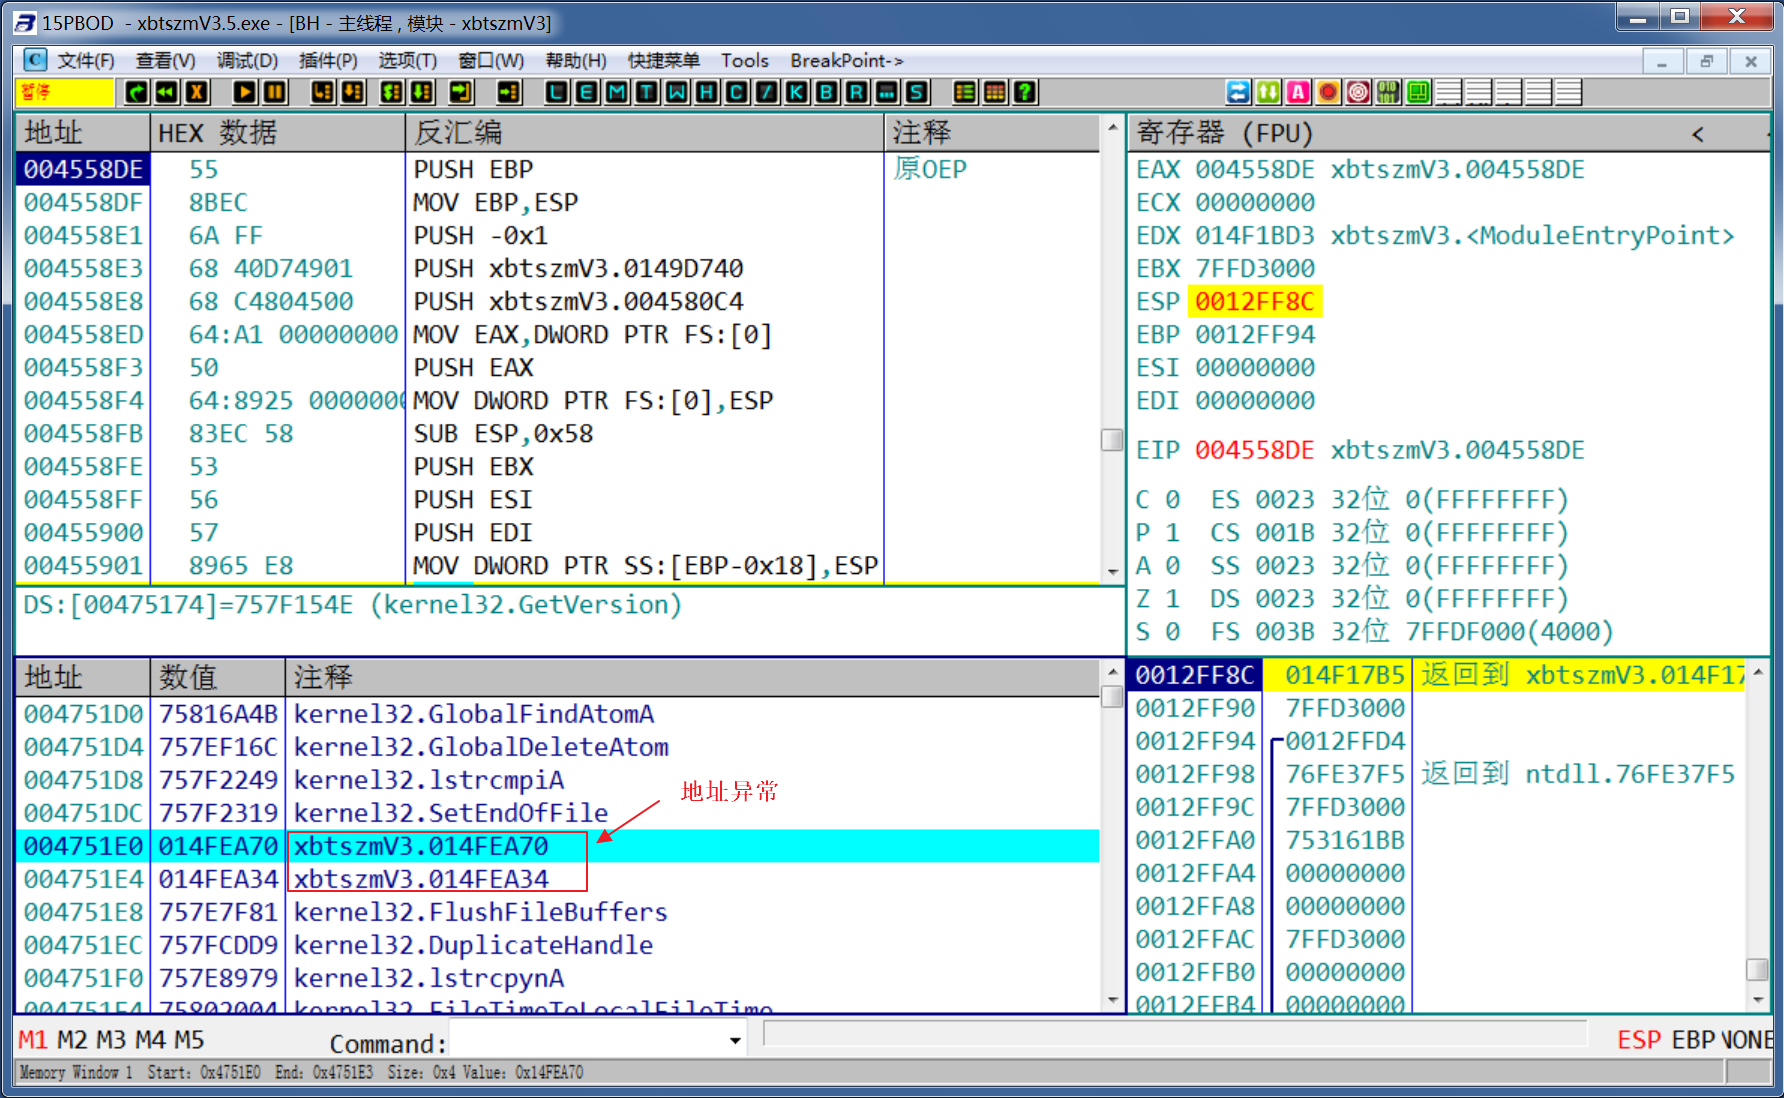The width and height of the screenshot is (1784, 1098).
Task: Click the Restart program toolbar icon
Action: pyautogui.click(x=167, y=93)
